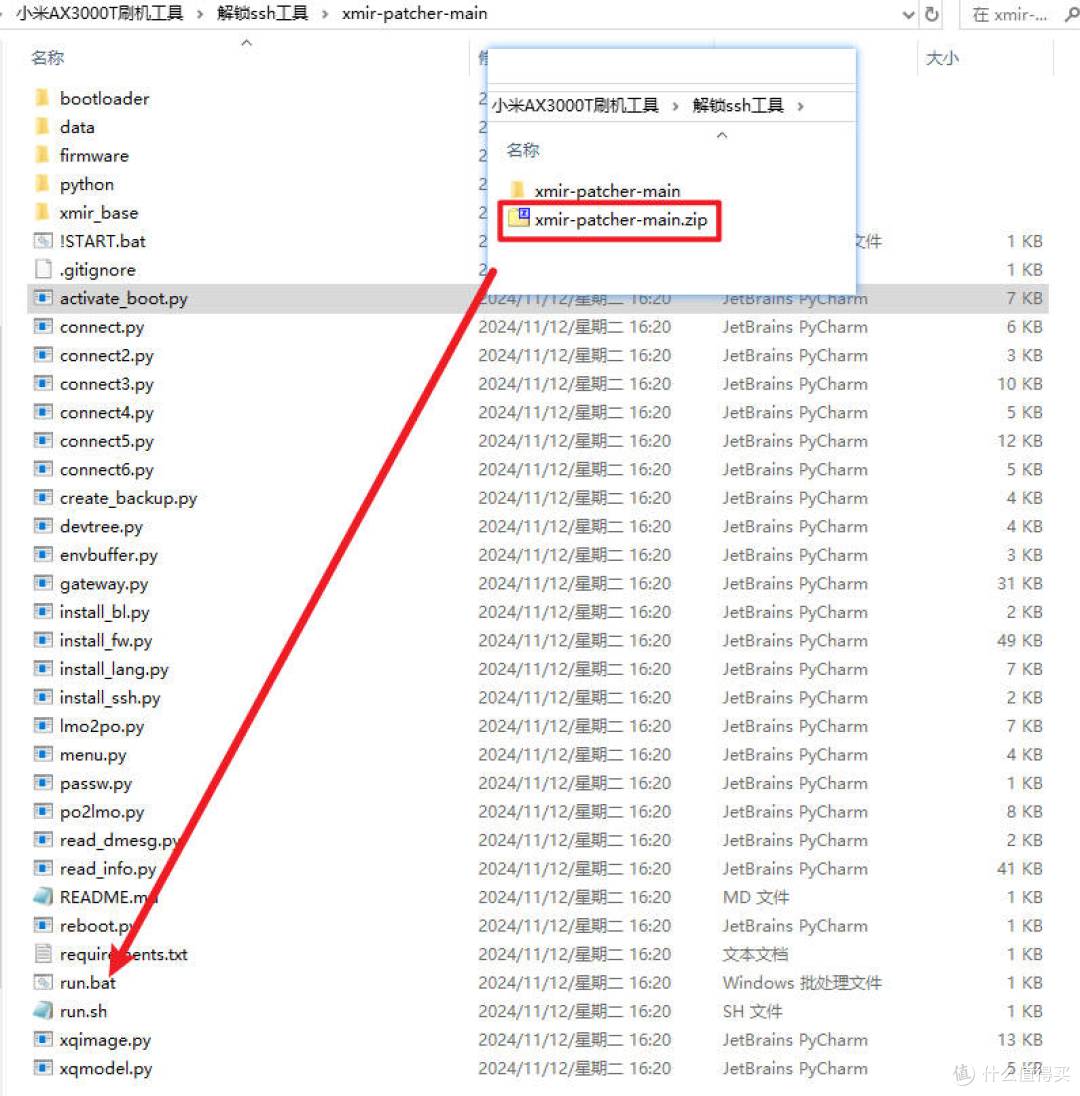Screen dimensions: 1080x1096
Task: Click the README.md file icon
Action: coord(43,897)
